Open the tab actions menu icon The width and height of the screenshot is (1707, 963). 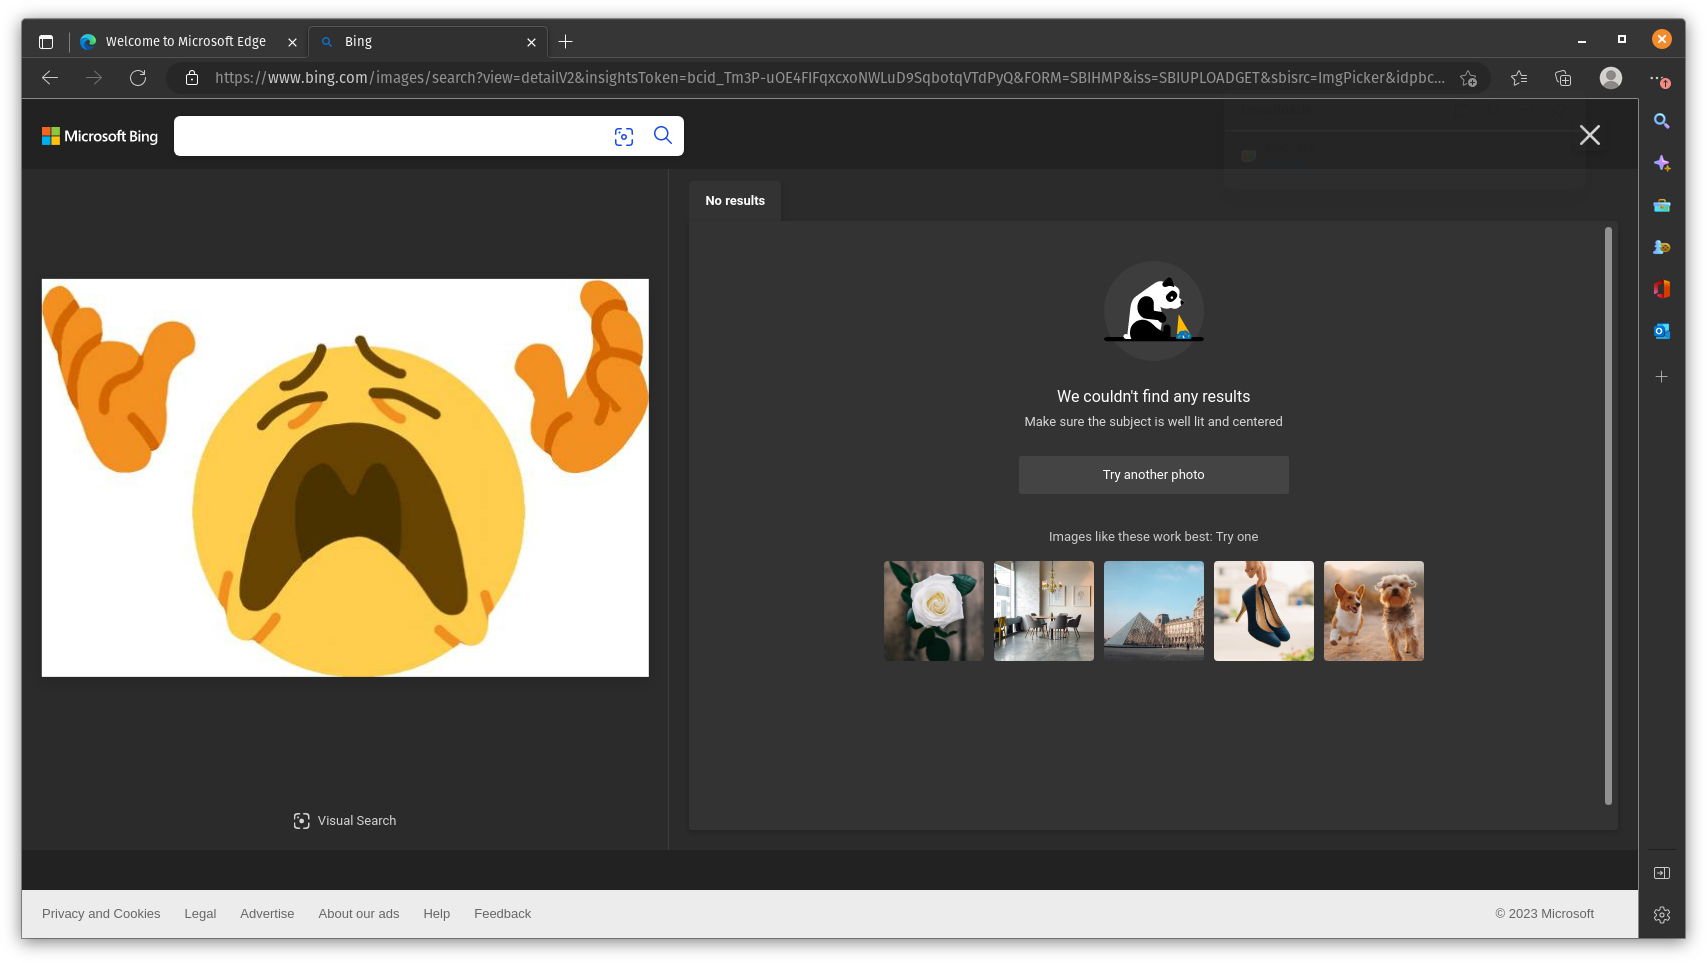pos(46,42)
